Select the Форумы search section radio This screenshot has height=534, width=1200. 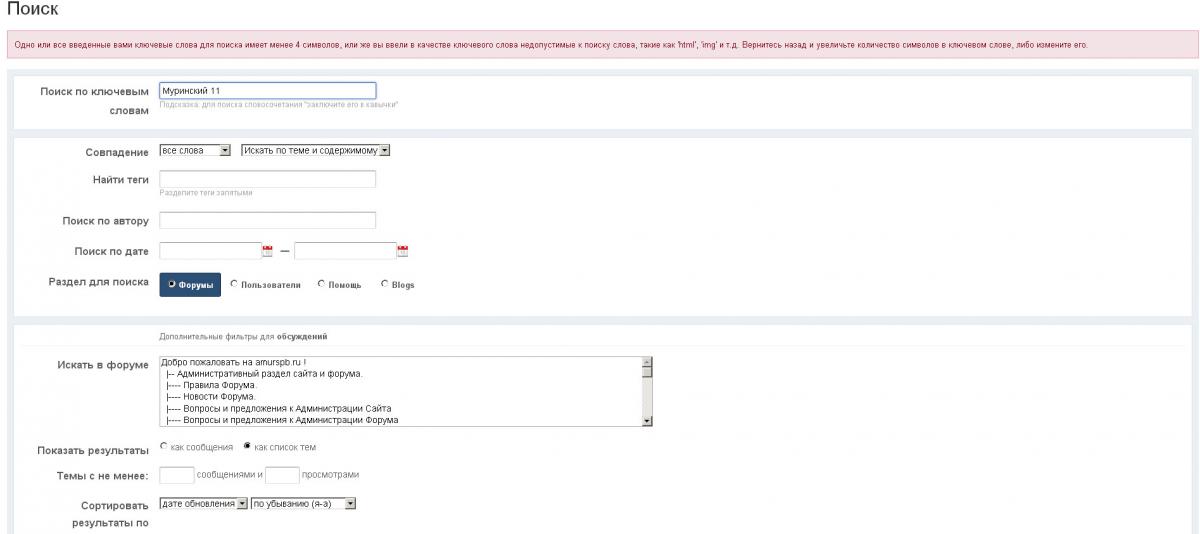pyautogui.click(x=172, y=284)
